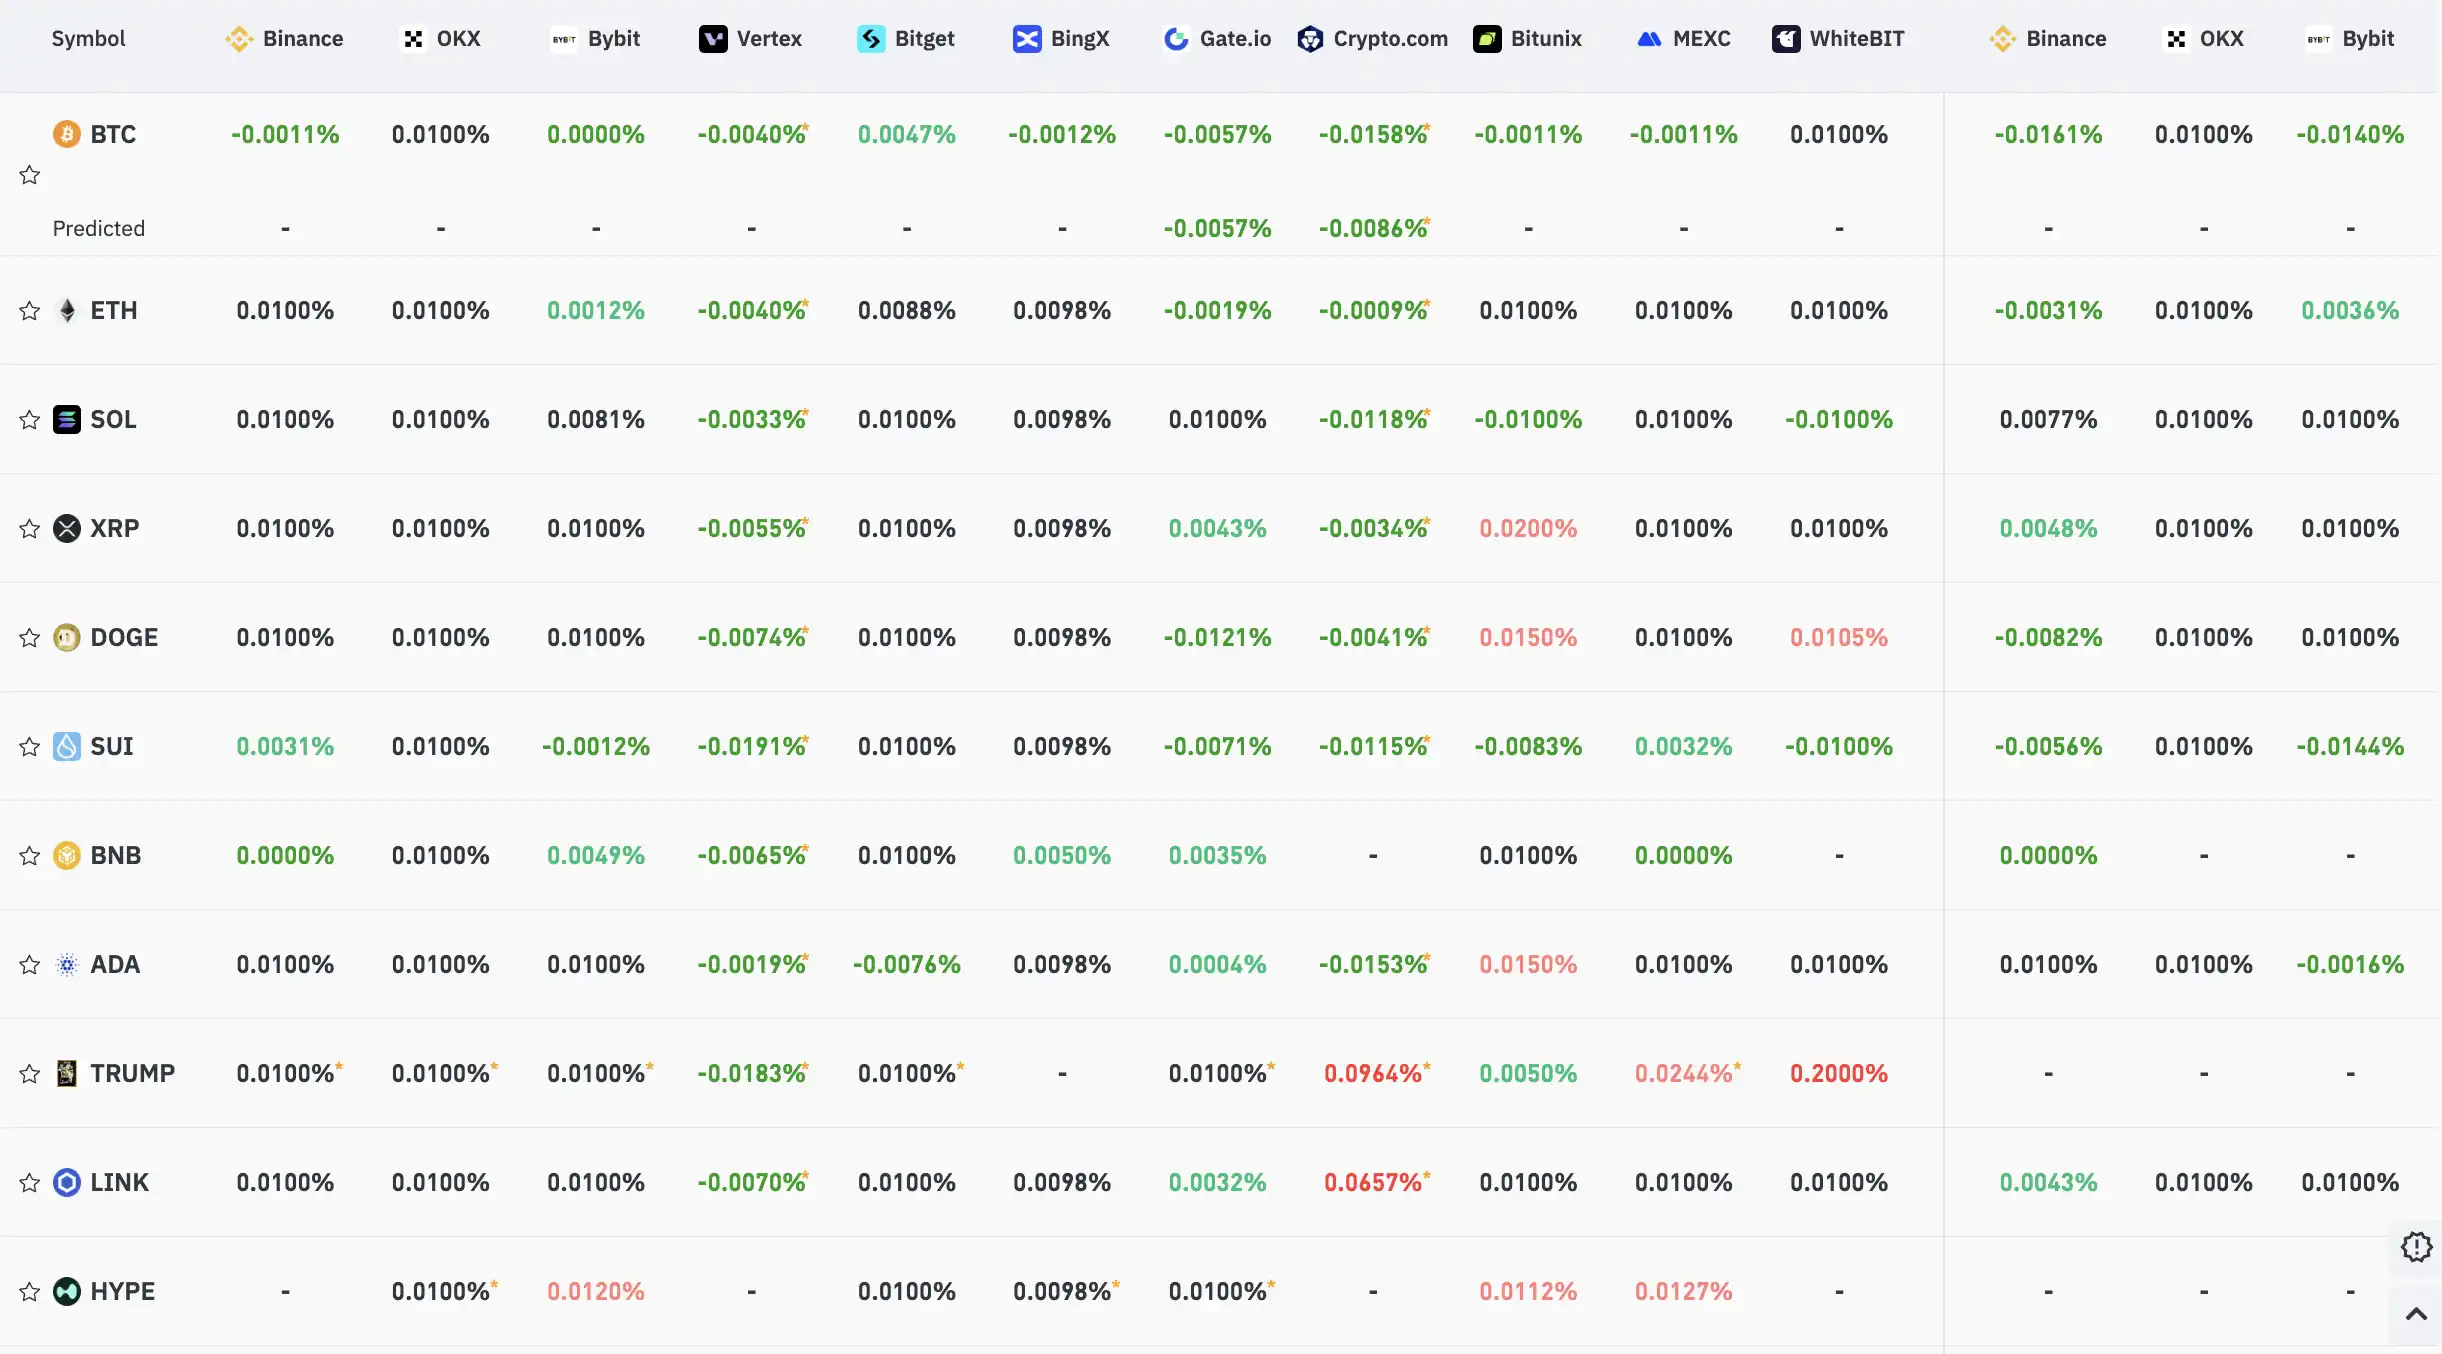2442x1354 pixels.
Task: Click TRUMP WhiteBIT 0.2000% funding rate
Action: (1839, 1074)
